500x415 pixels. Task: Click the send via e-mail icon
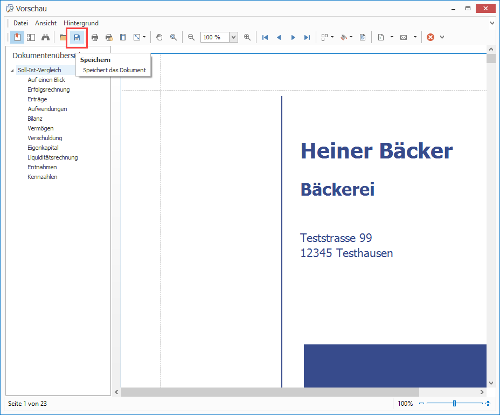(404, 37)
